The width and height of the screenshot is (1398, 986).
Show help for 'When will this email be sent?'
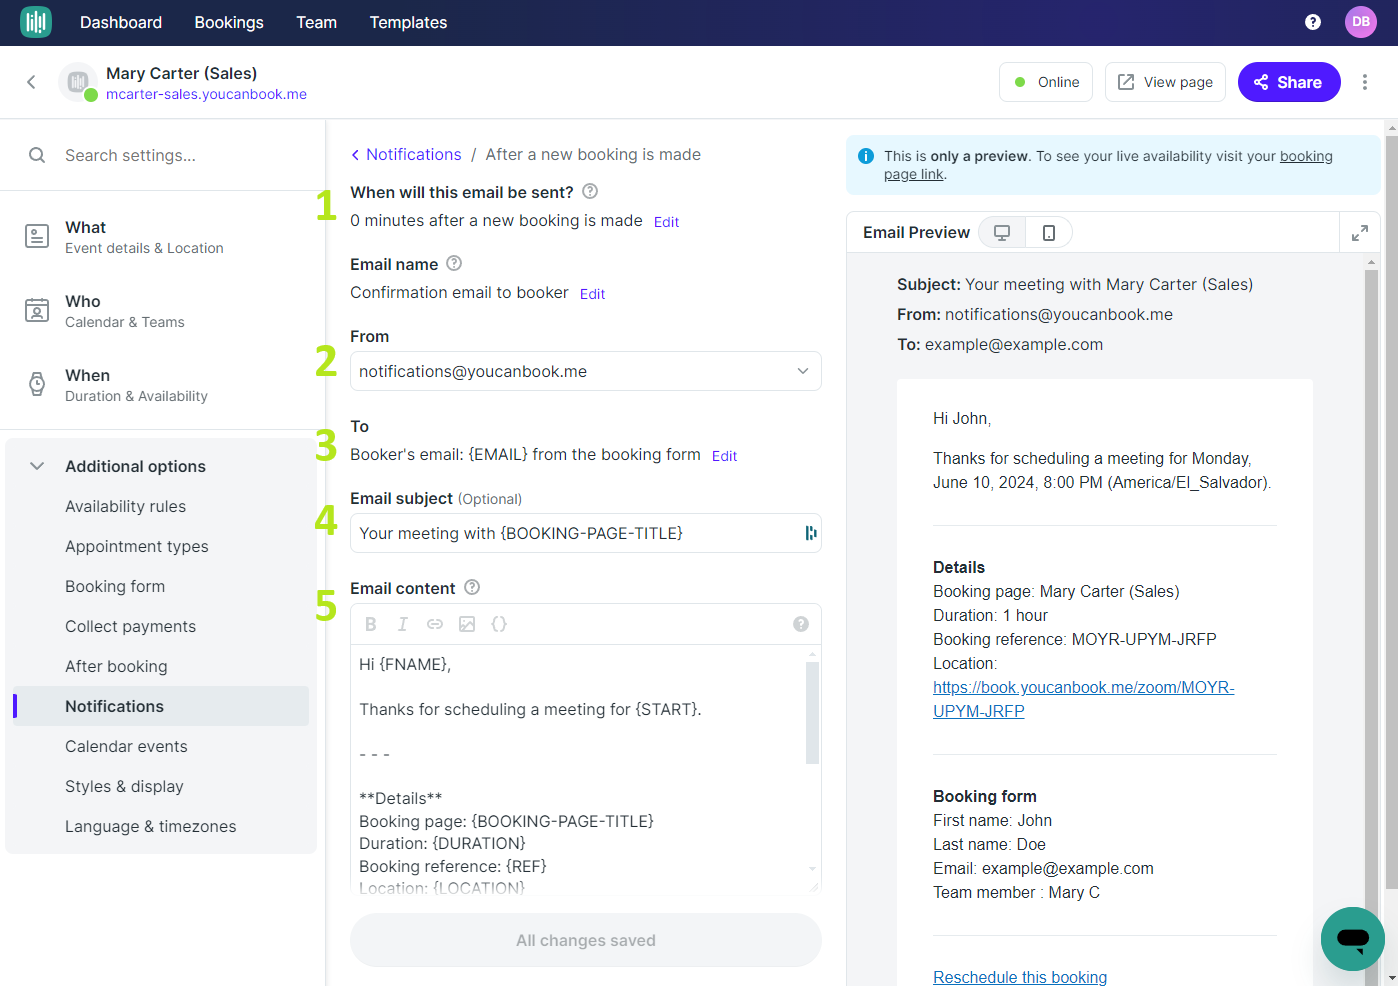pyautogui.click(x=590, y=191)
